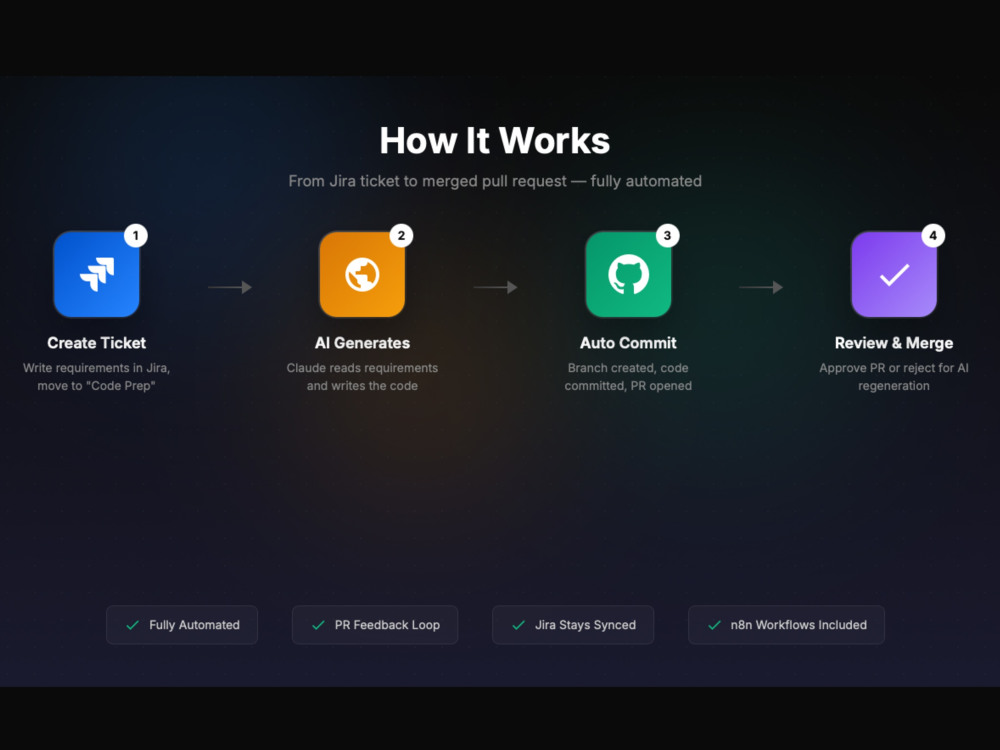
Task: Click the text "Claude reads requirements and writes the code"
Action: tap(362, 377)
